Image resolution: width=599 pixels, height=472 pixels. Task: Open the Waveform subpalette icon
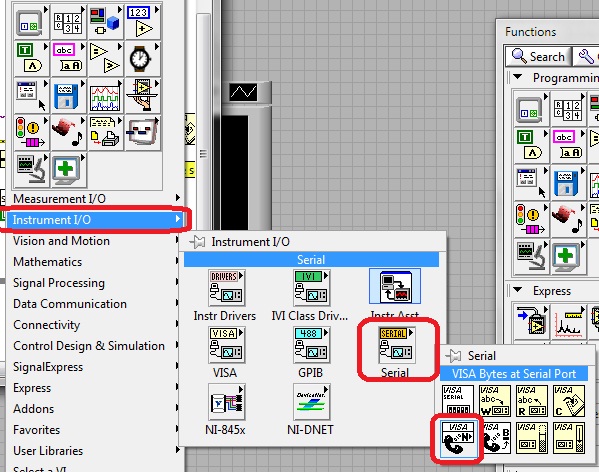point(105,95)
